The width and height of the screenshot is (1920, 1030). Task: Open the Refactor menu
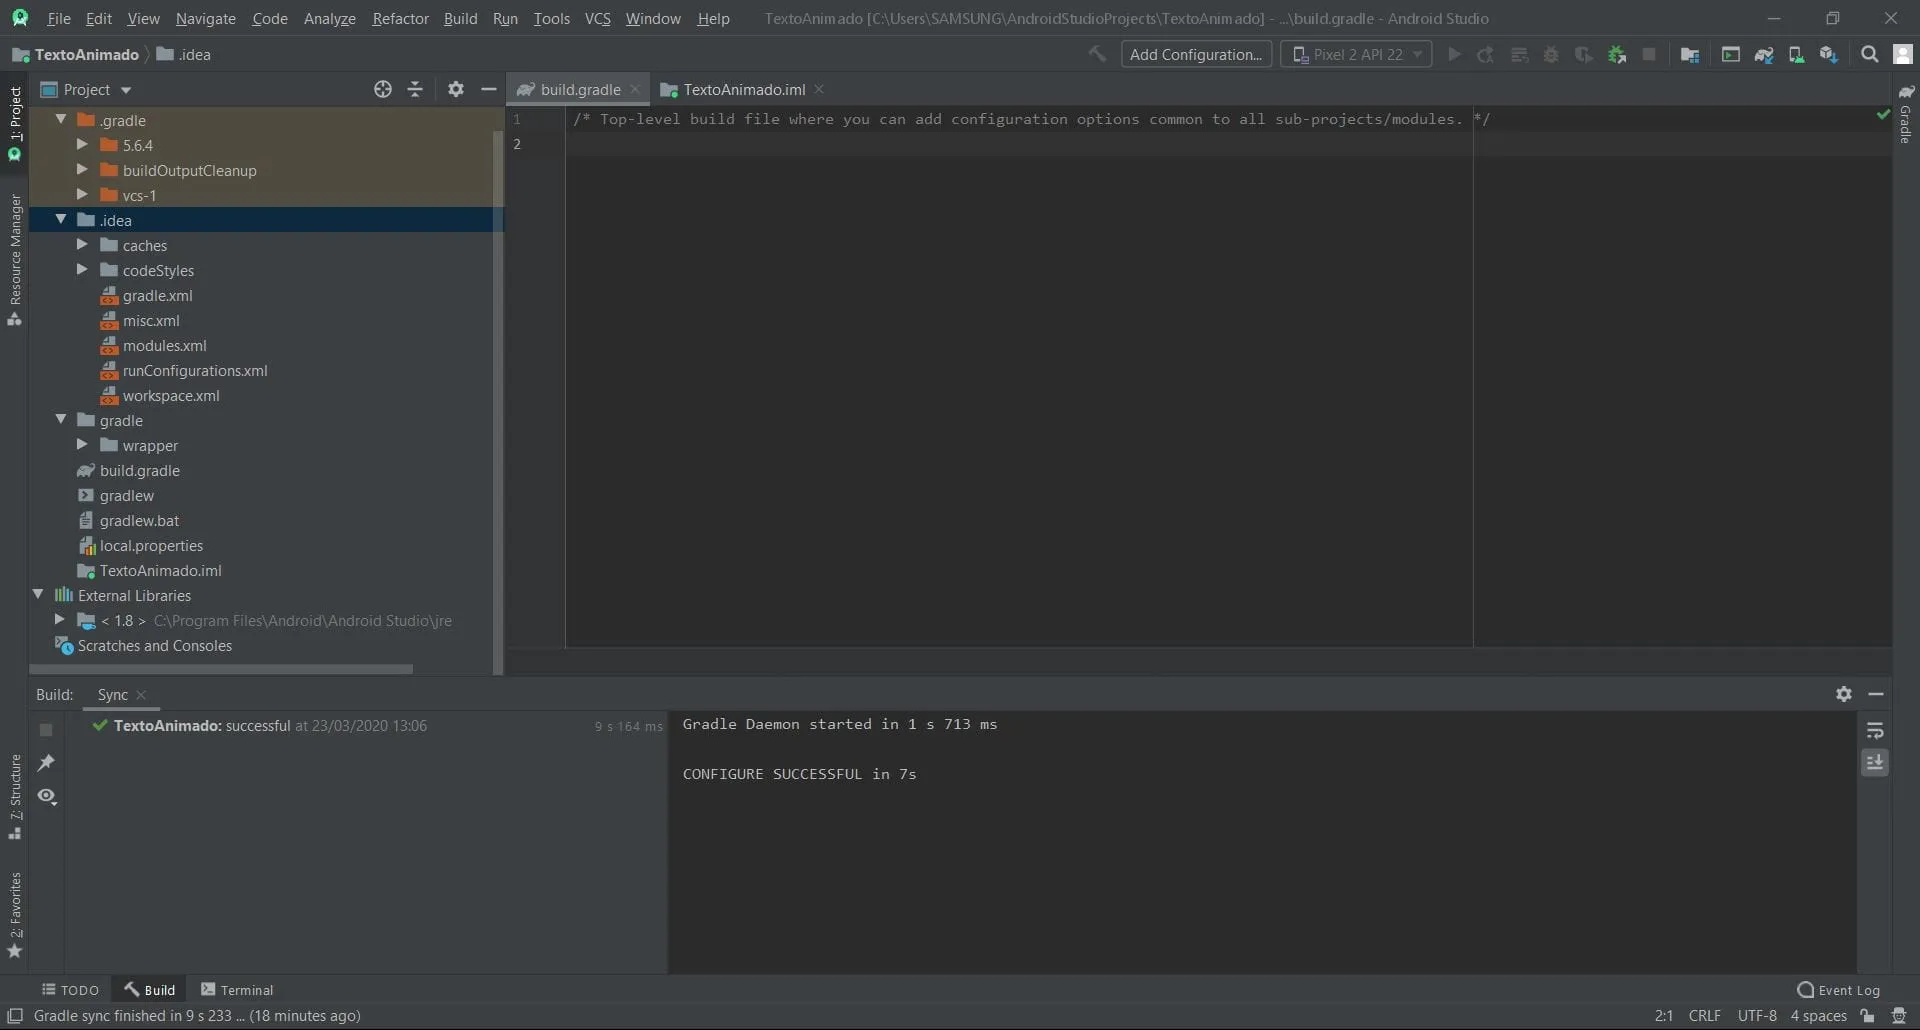click(x=400, y=18)
